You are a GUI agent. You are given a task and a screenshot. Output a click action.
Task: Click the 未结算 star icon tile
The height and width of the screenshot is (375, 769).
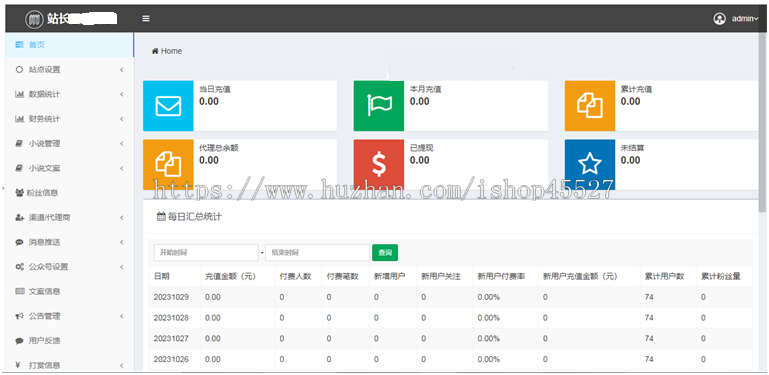point(590,164)
